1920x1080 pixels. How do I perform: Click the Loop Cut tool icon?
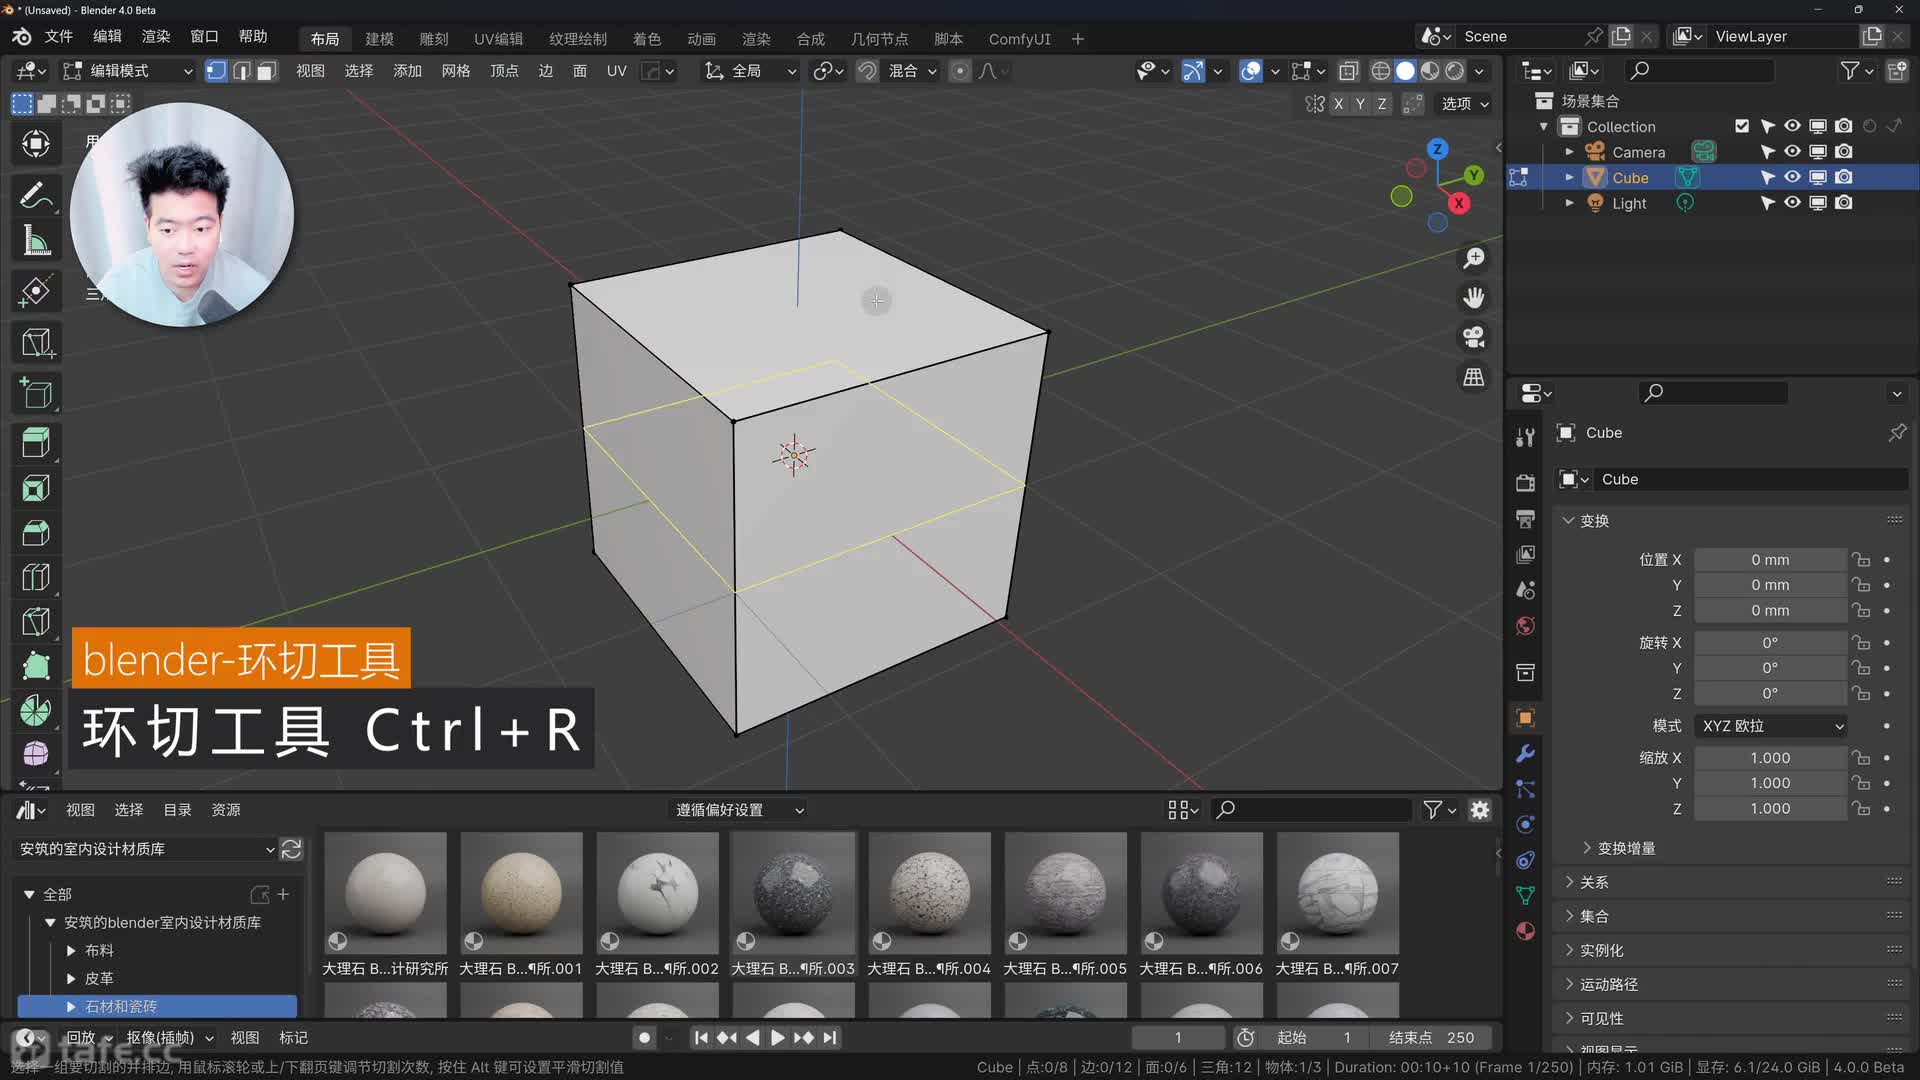coord(36,577)
